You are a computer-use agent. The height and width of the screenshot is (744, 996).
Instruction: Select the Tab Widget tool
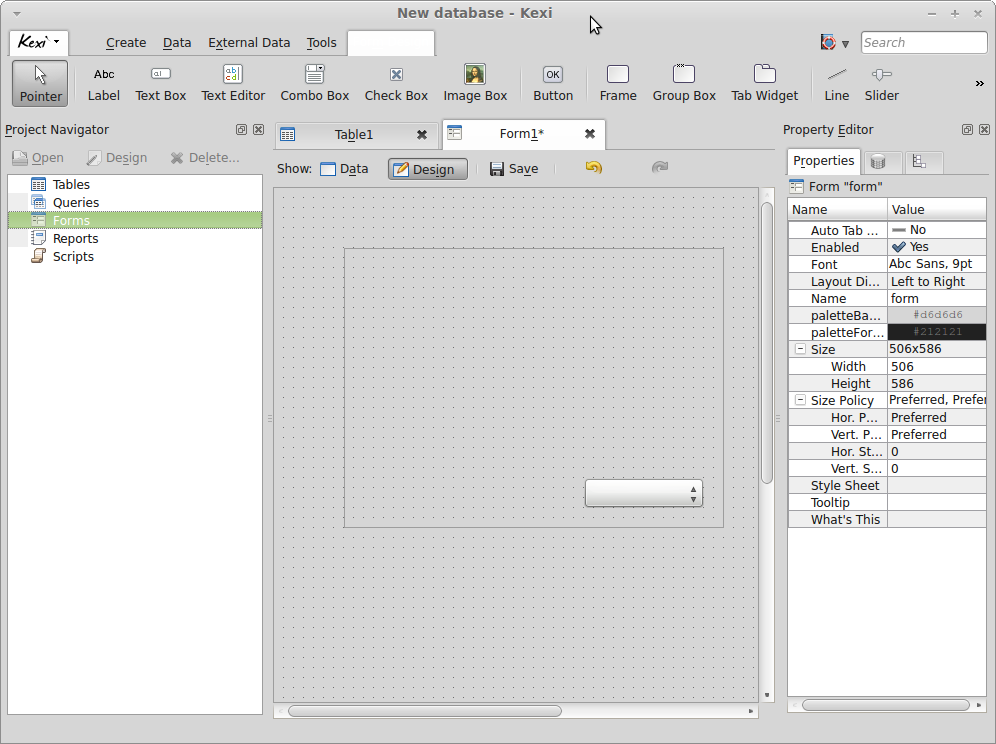tap(764, 84)
